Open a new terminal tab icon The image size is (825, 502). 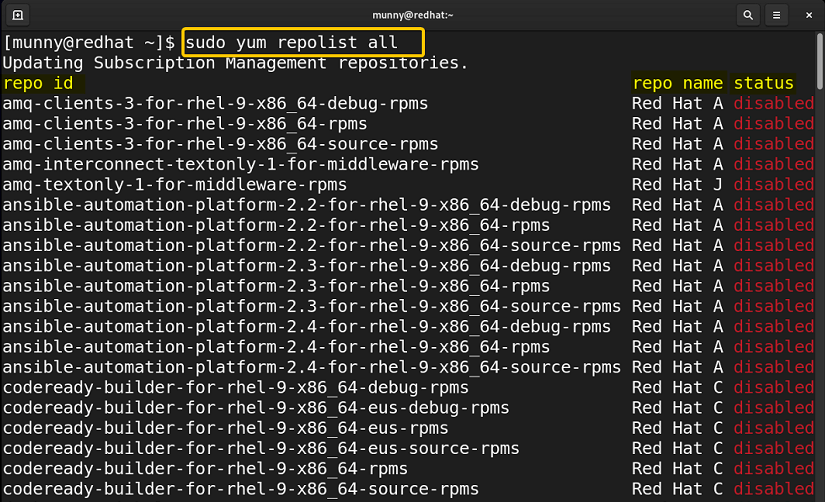coord(17,15)
